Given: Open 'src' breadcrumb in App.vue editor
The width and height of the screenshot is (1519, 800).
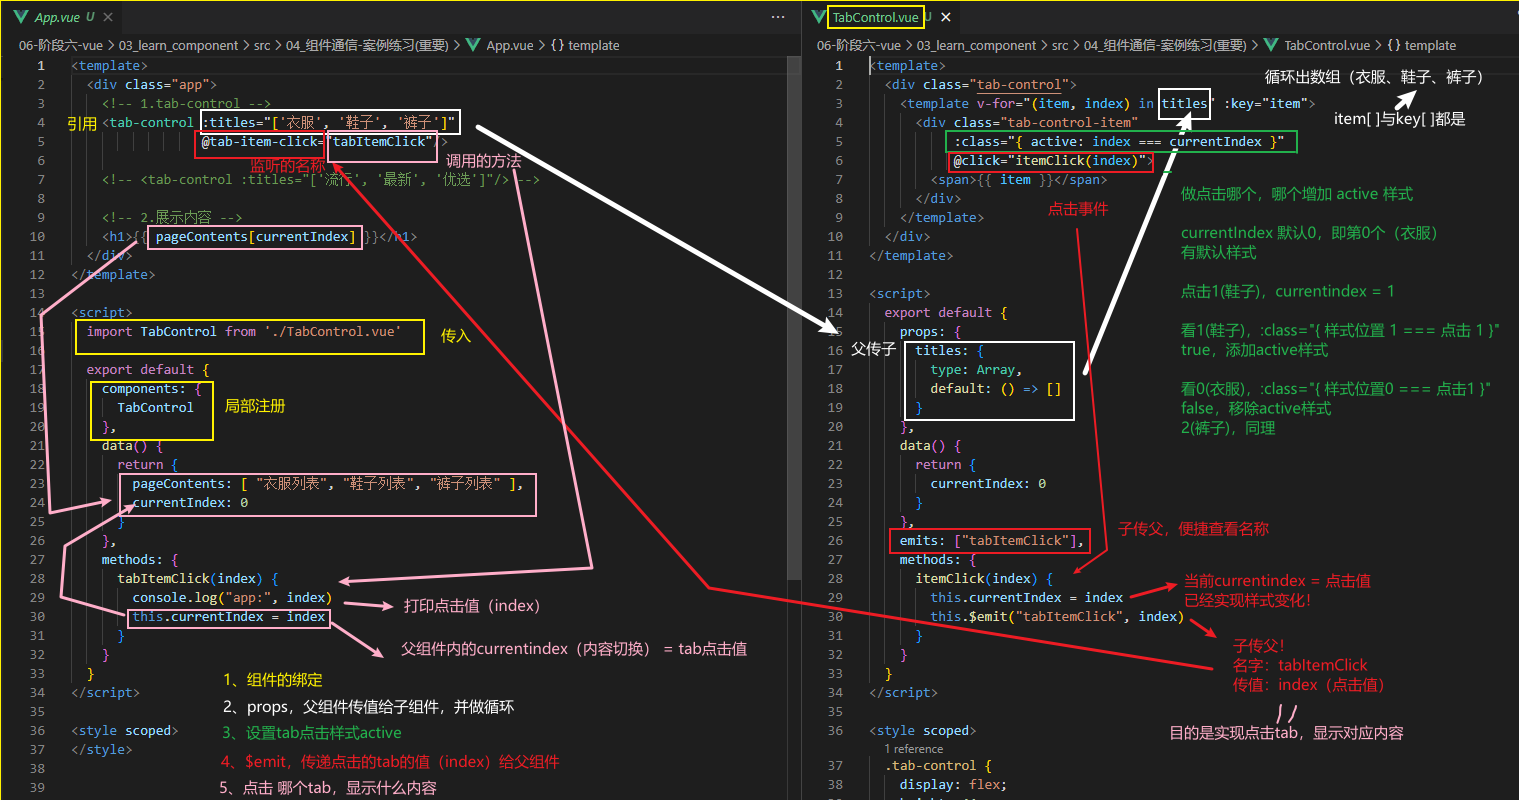Looking at the screenshot, I should click(262, 45).
